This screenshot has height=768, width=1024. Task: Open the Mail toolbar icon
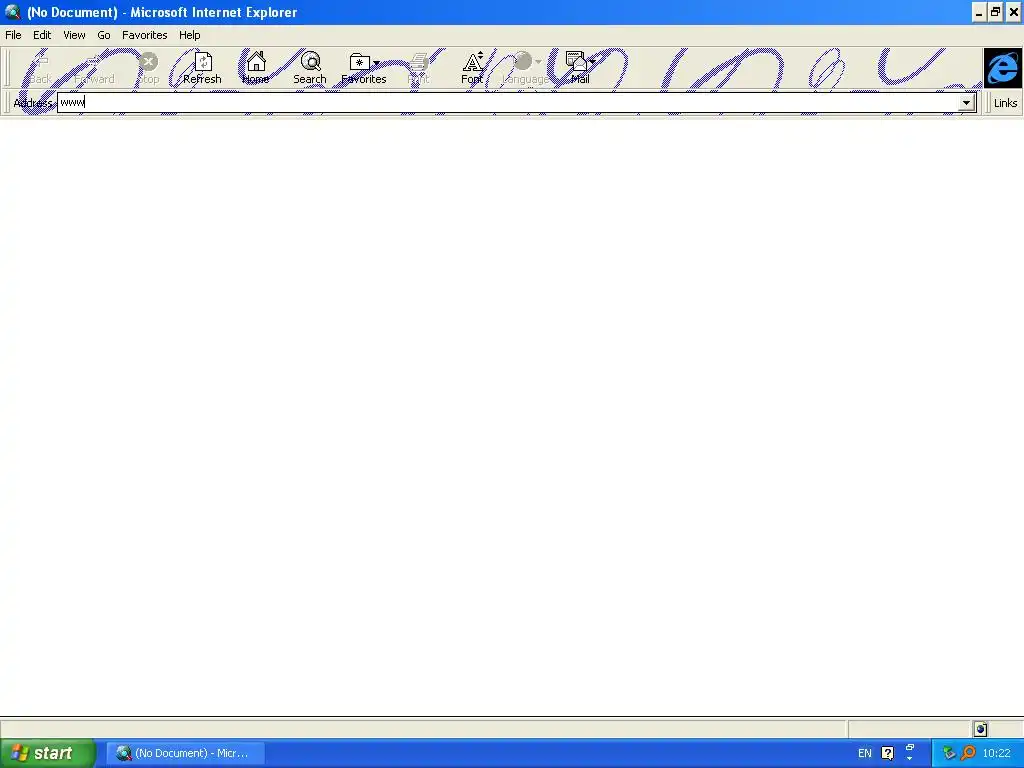point(576,61)
